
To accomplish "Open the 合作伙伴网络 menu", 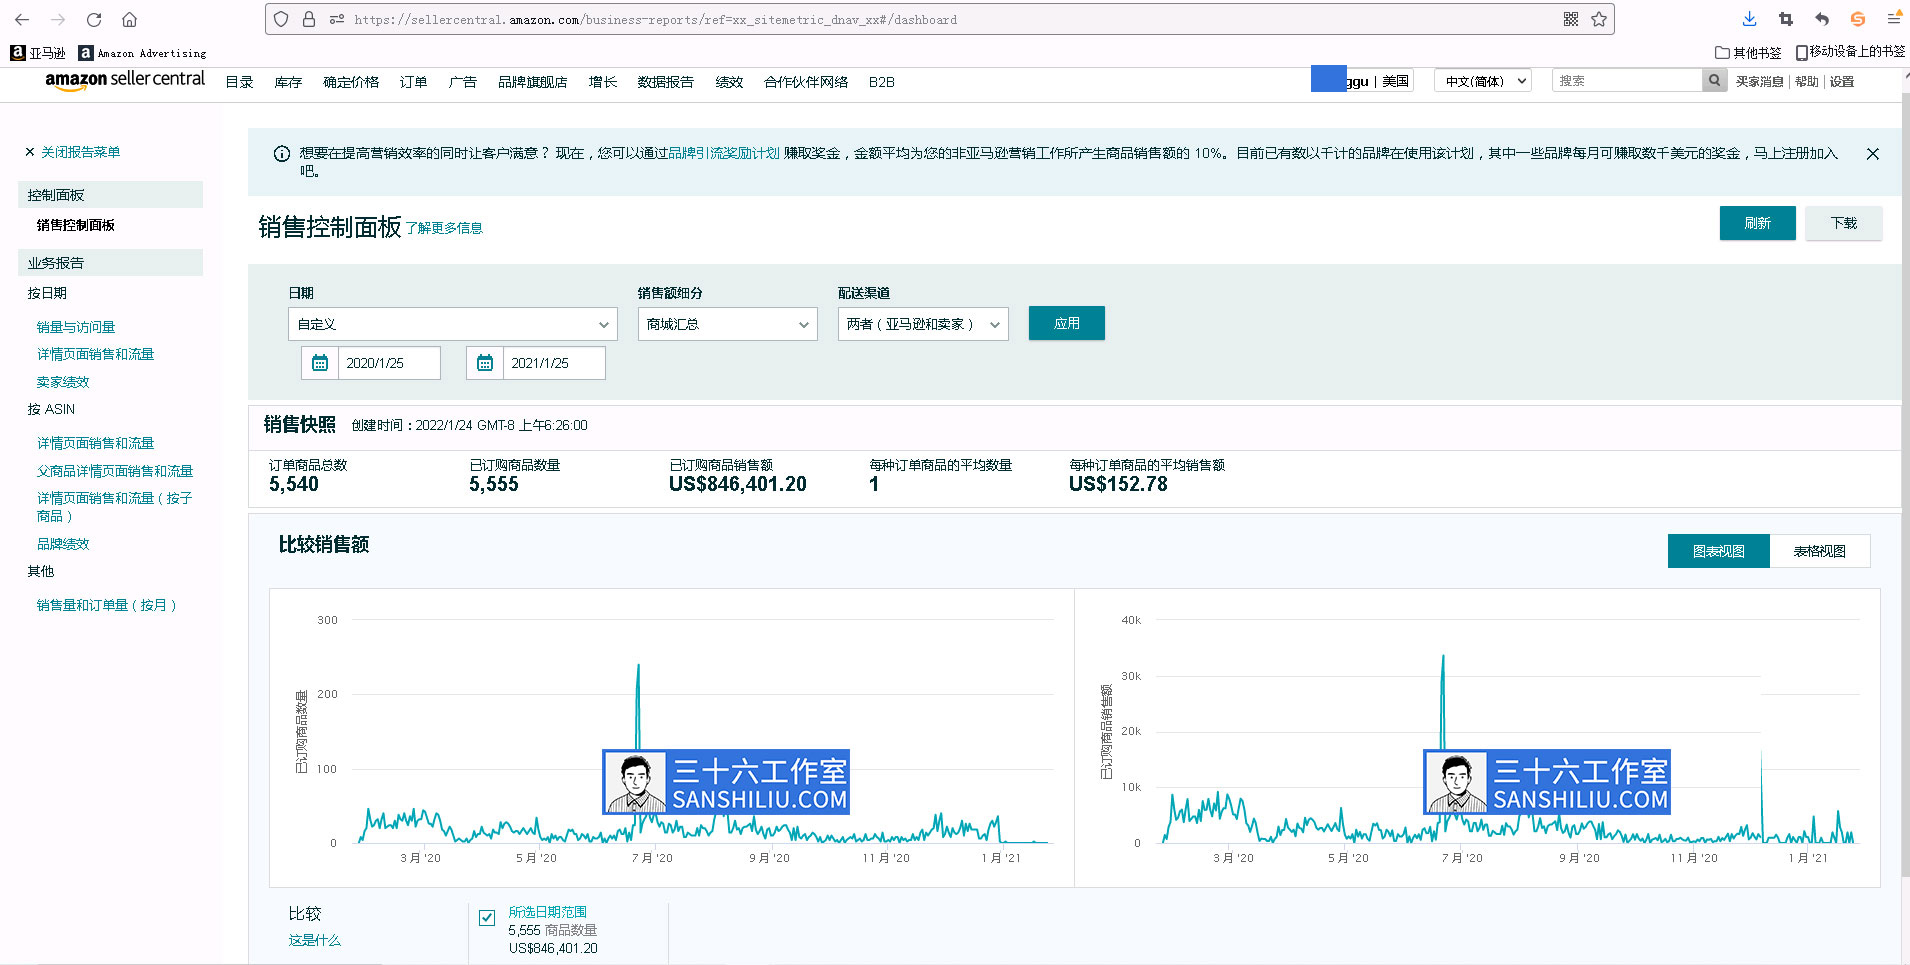I will [x=806, y=82].
